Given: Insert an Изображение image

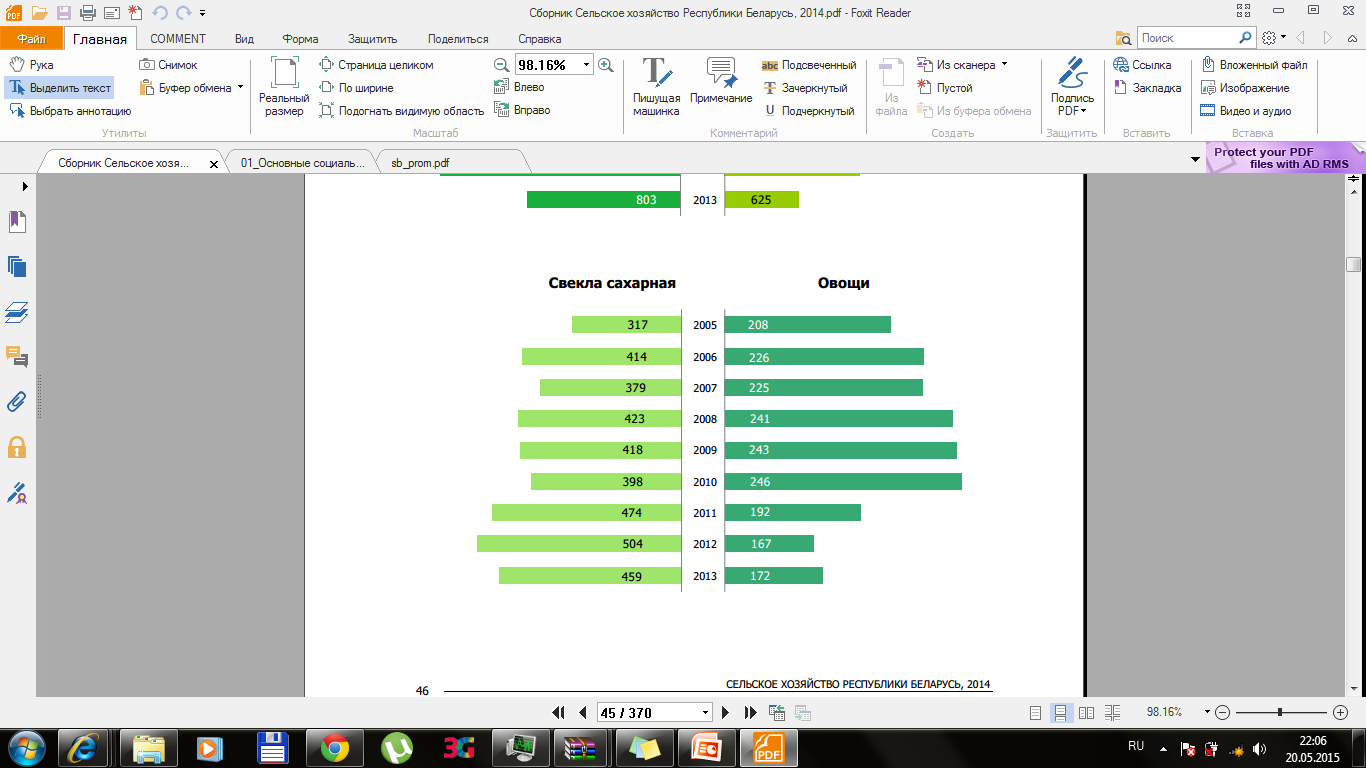Looking at the screenshot, I should [x=1245, y=88].
